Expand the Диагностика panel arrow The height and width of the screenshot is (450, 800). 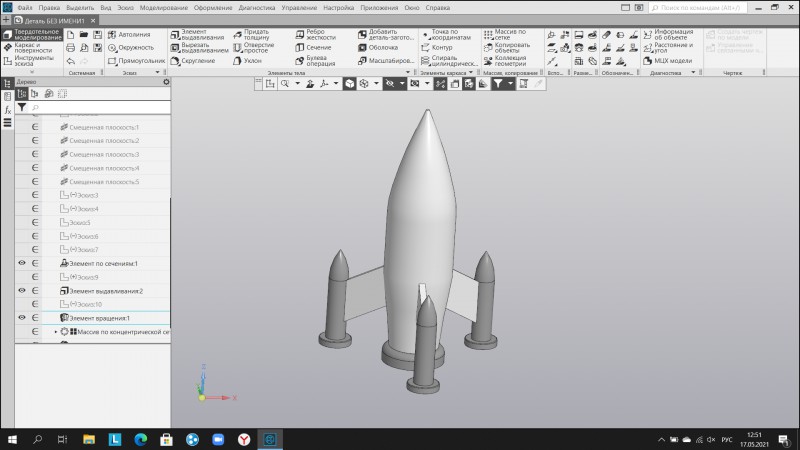pyautogui.click(x=693, y=72)
